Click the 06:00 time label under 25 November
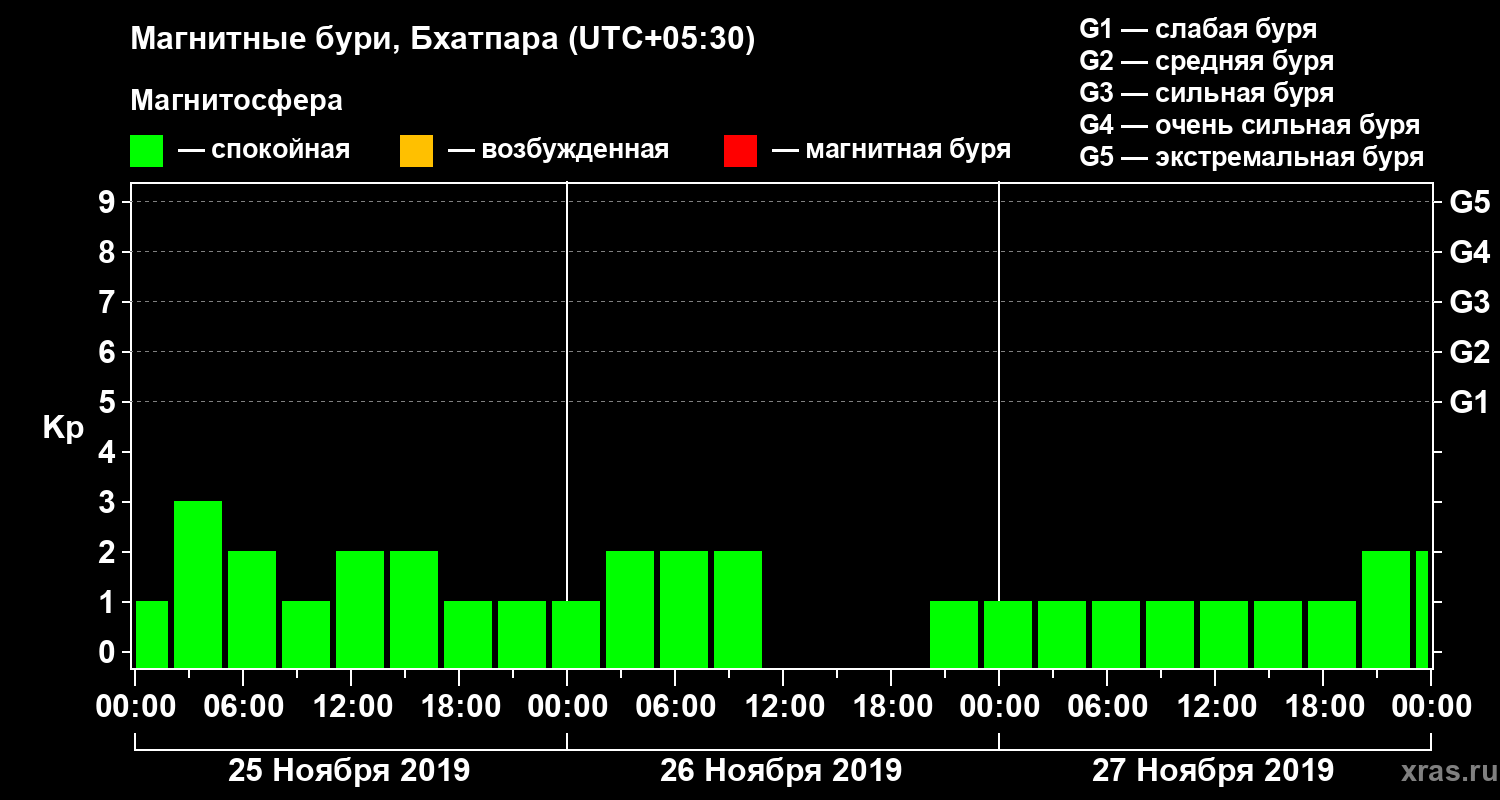This screenshot has width=1500, height=800. tap(242, 707)
